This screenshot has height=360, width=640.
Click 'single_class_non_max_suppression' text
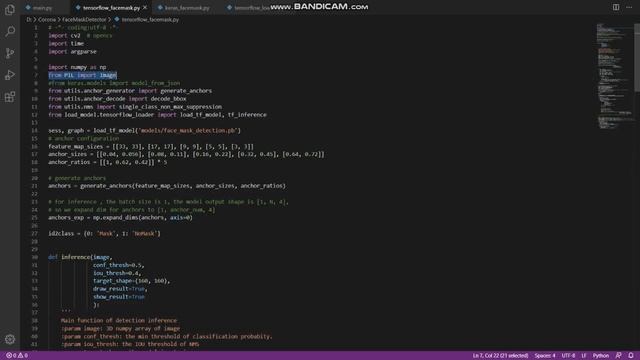(x=170, y=107)
